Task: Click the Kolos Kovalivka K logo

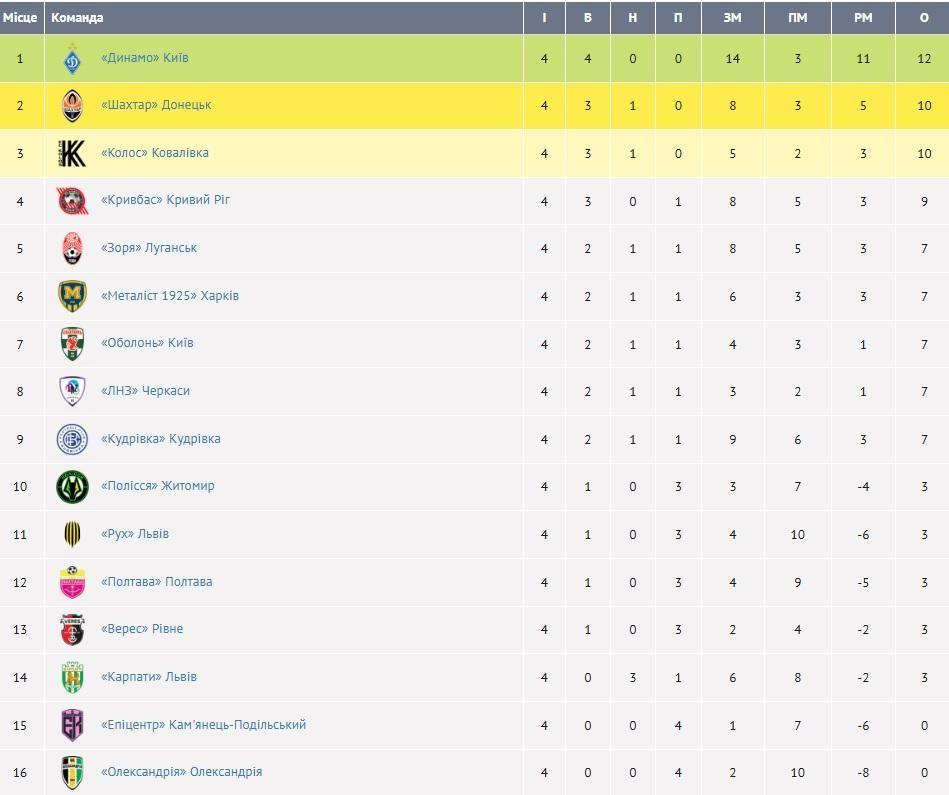Action: click(x=72, y=153)
